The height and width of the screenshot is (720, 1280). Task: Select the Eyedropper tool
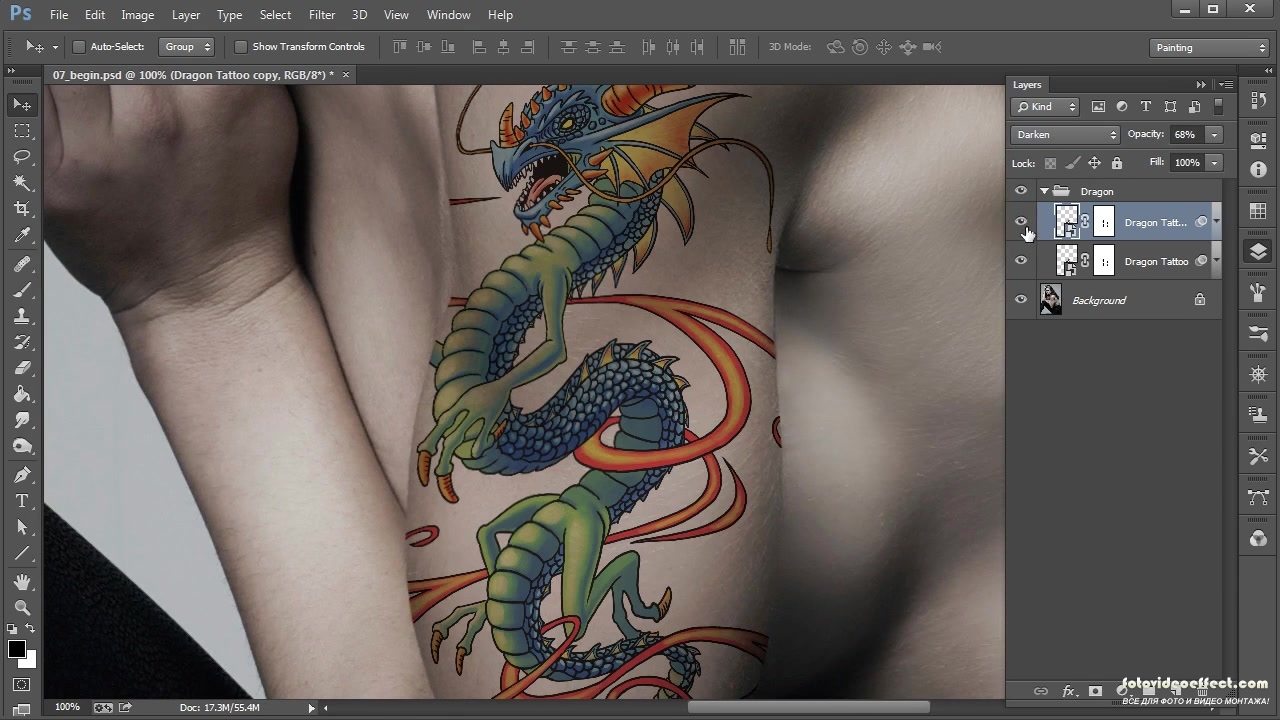[x=22, y=235]
